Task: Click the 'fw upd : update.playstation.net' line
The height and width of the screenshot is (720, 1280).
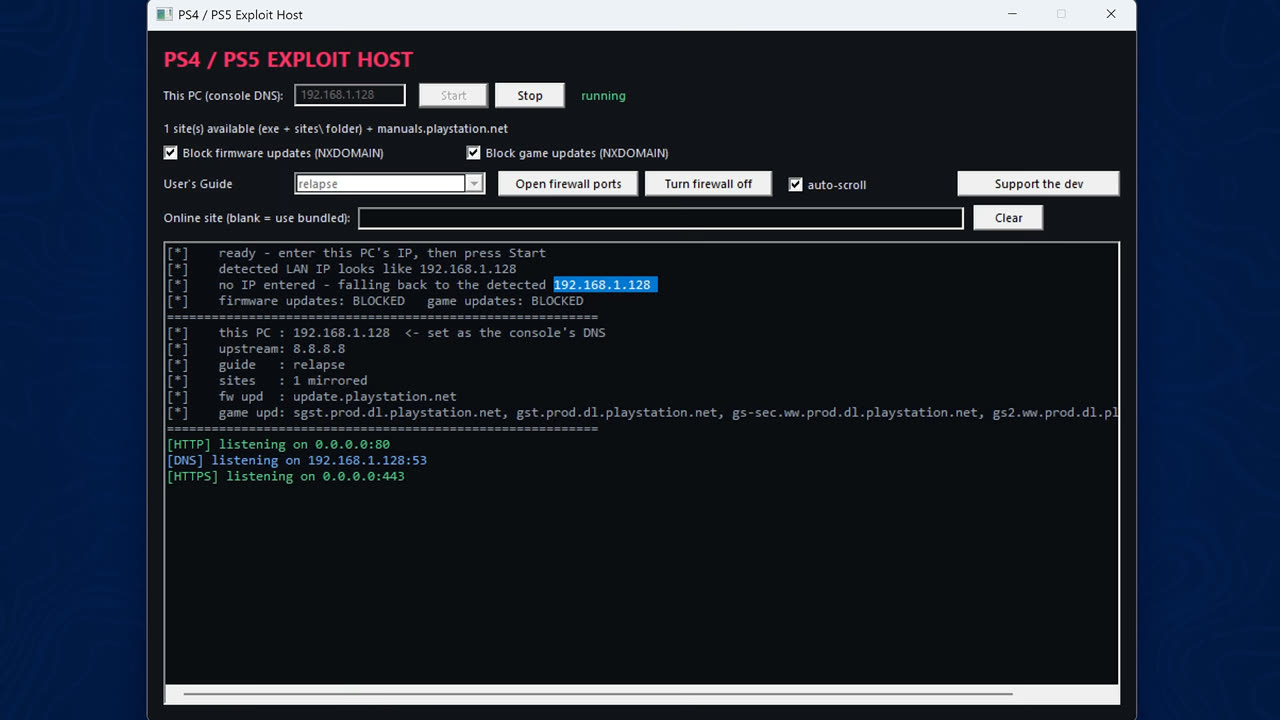Action: click(x=312, y=397)
